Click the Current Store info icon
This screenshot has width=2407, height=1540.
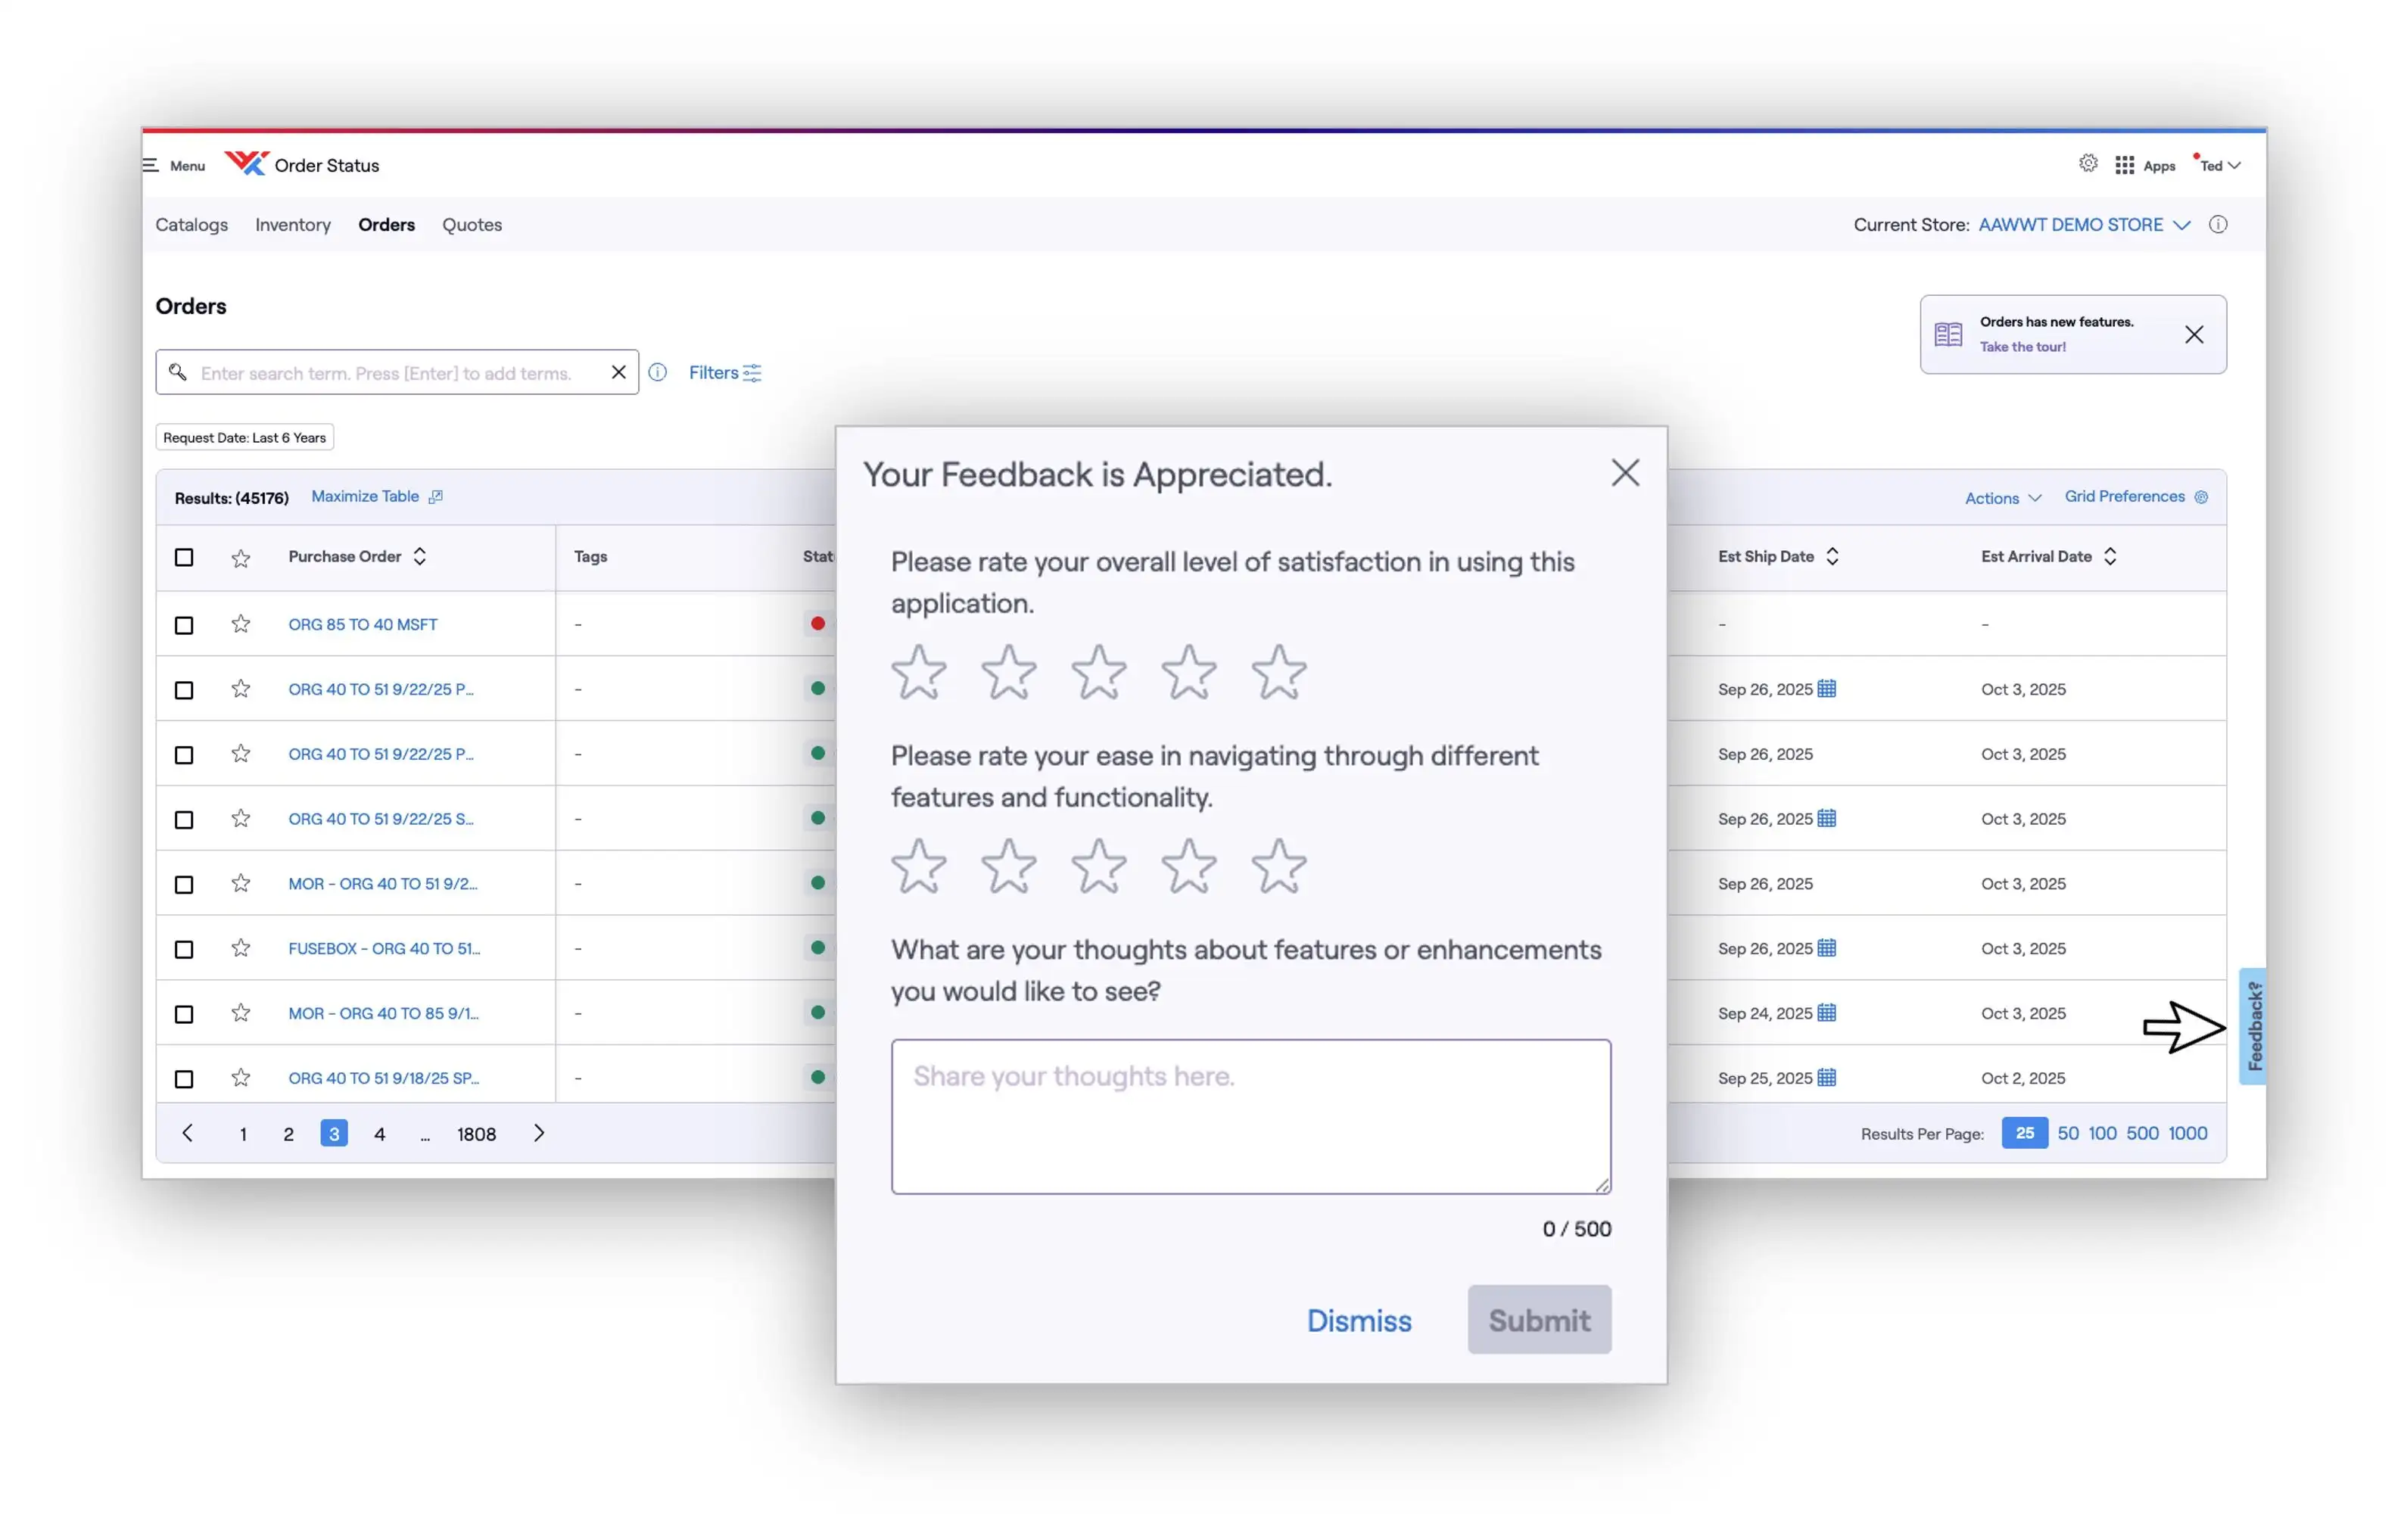(2217, 224)
